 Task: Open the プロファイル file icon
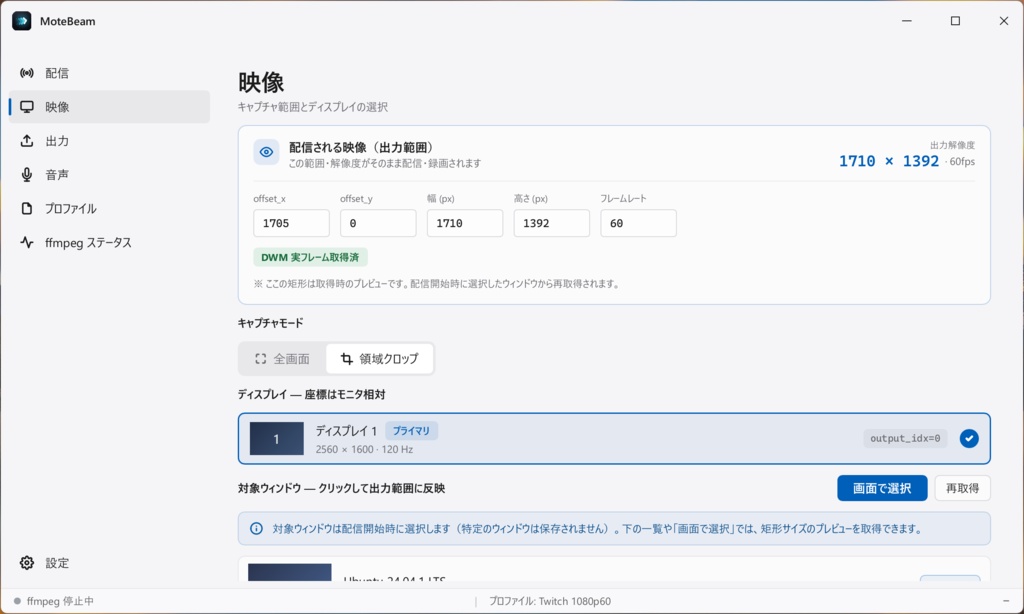[x=27, y=208]
